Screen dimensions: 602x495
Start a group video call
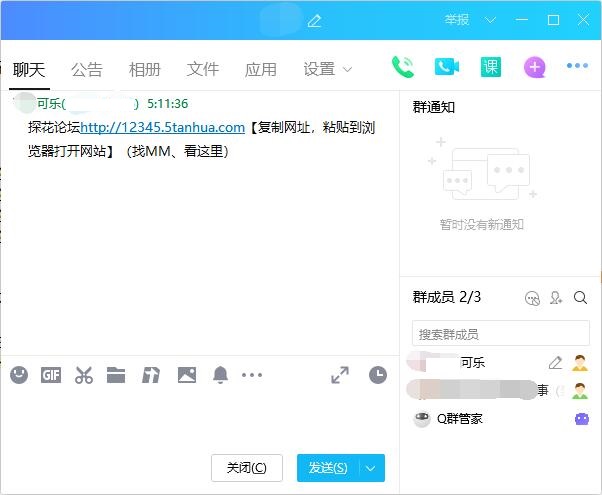tap(446, 67)
